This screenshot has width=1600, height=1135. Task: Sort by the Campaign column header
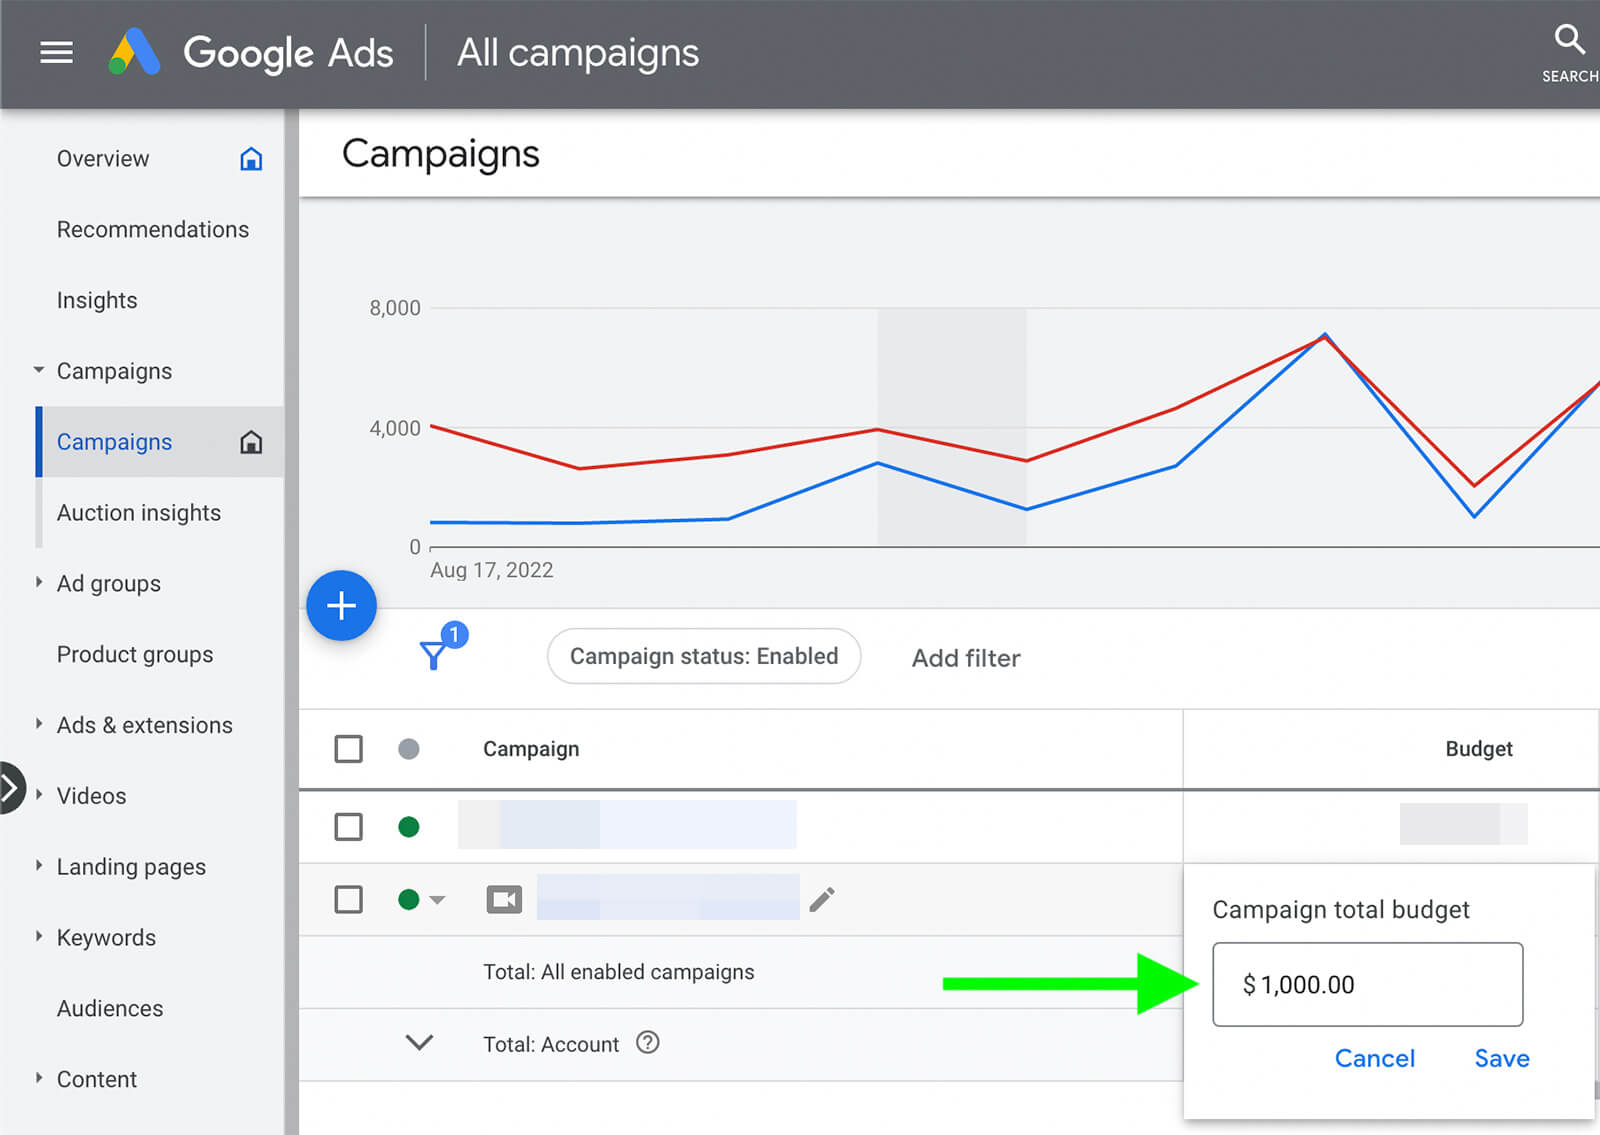(531, 749)
